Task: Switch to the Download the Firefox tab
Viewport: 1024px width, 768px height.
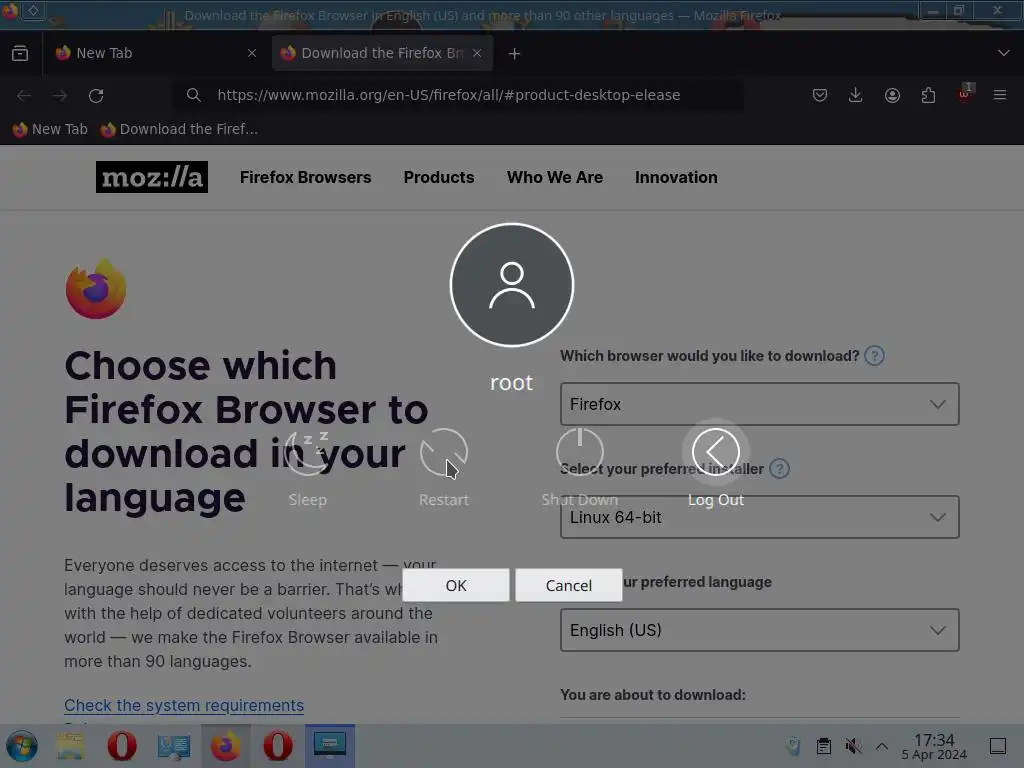Action: point(383,53)
